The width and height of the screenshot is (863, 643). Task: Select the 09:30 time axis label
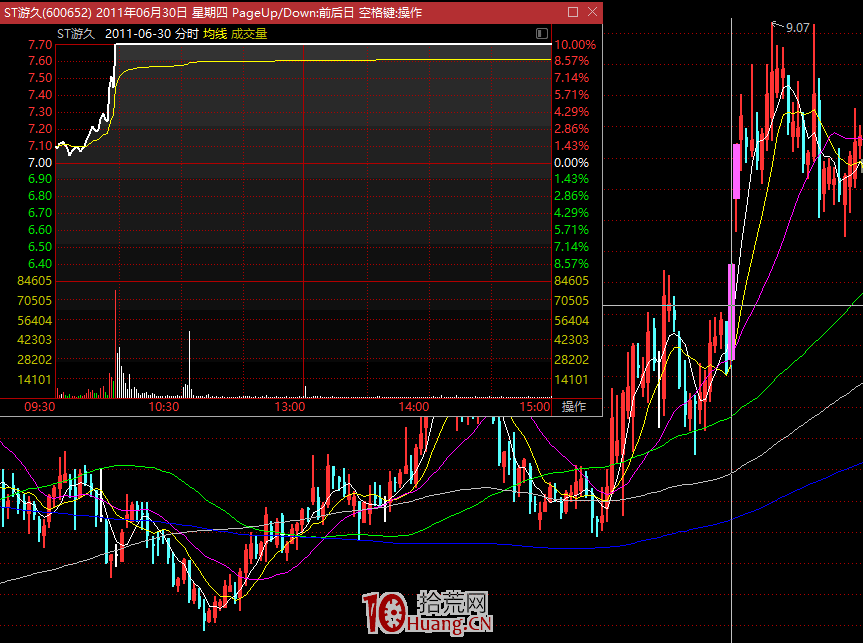pos(40,407)
